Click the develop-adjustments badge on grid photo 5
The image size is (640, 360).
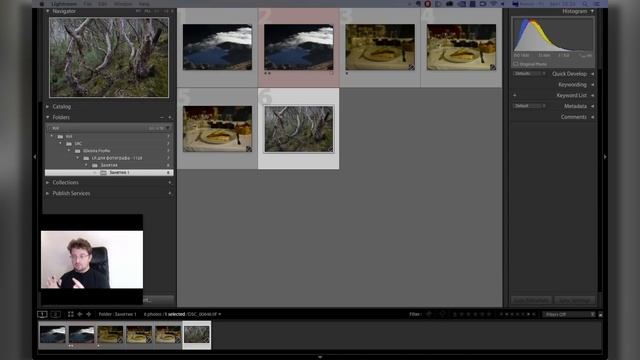249,149
